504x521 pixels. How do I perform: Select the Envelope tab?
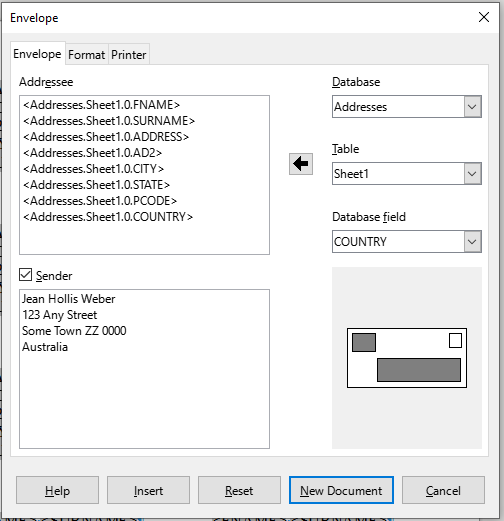(37, 53)
